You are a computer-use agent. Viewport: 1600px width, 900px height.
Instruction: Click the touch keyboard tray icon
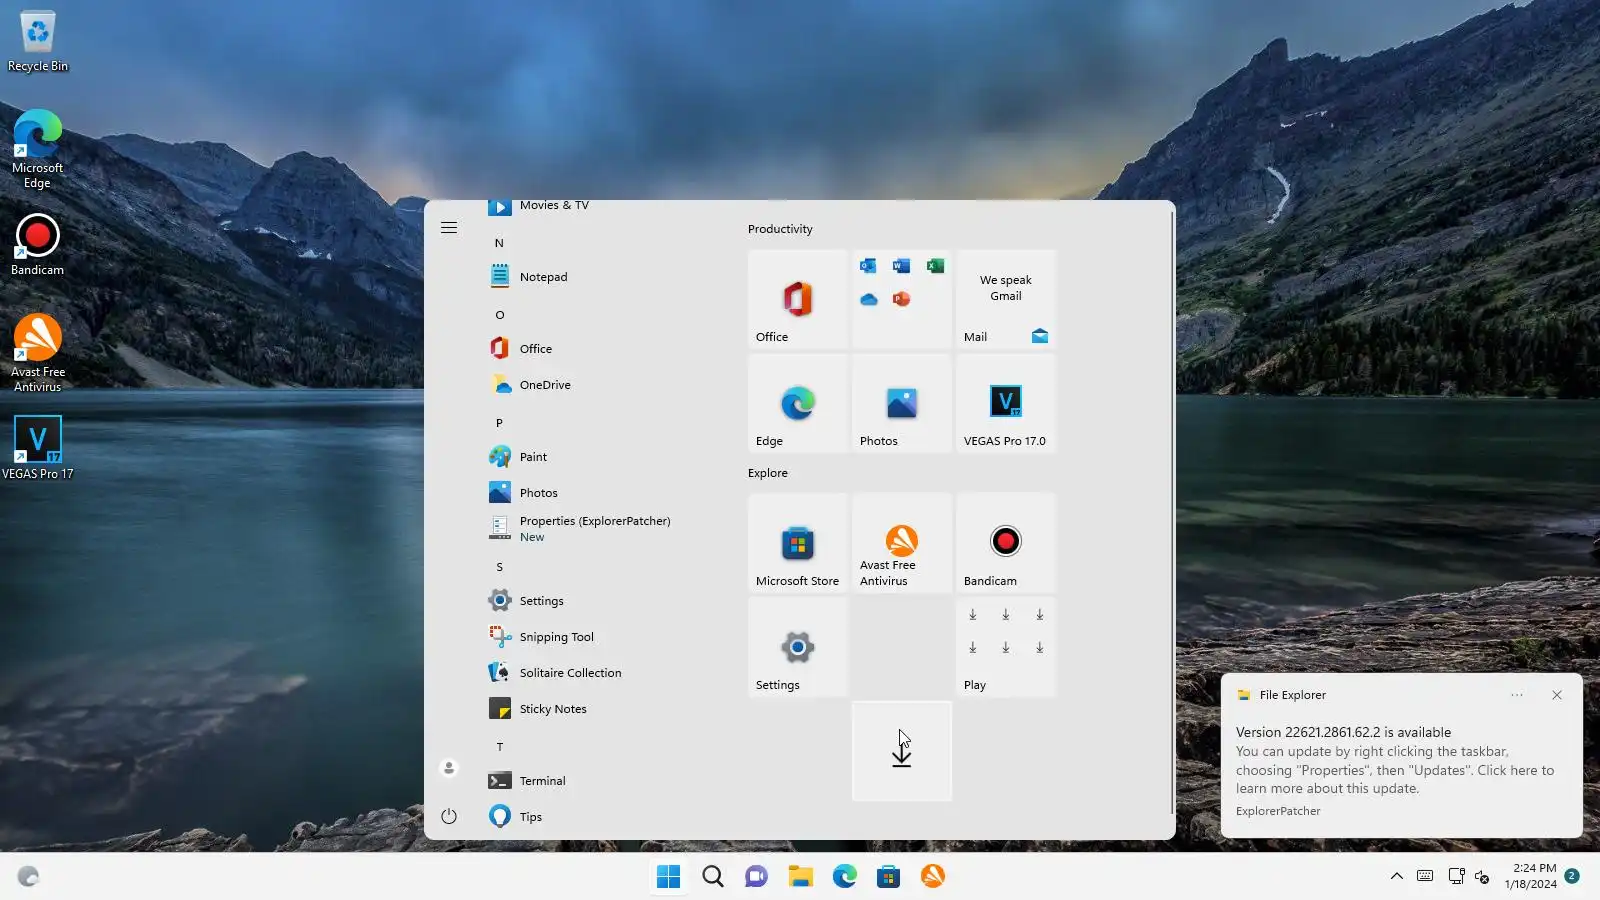(1425, 877)
